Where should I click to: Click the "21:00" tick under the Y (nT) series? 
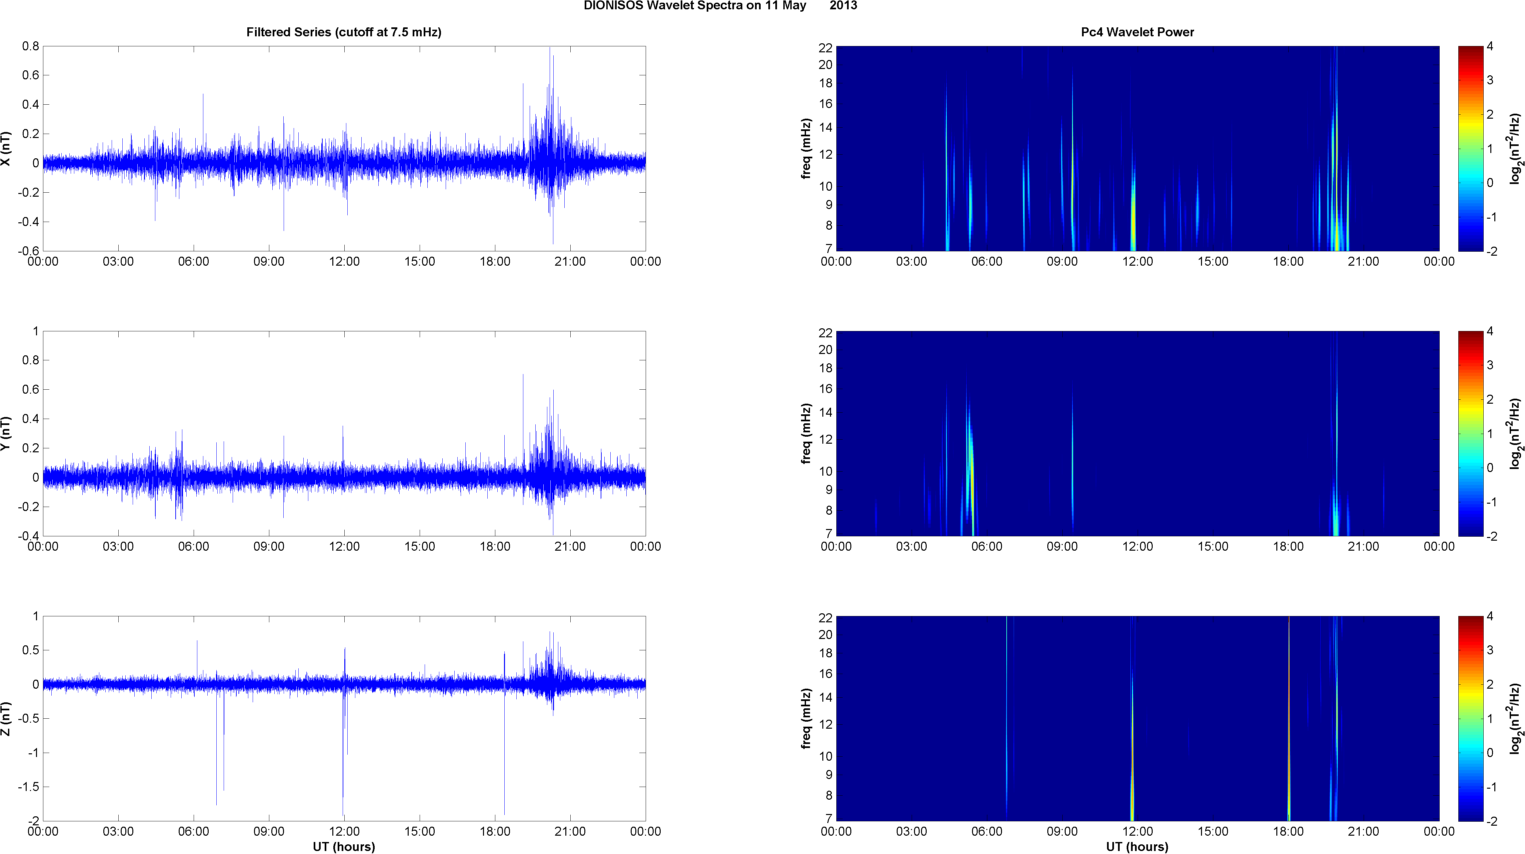tap(570, 547)
